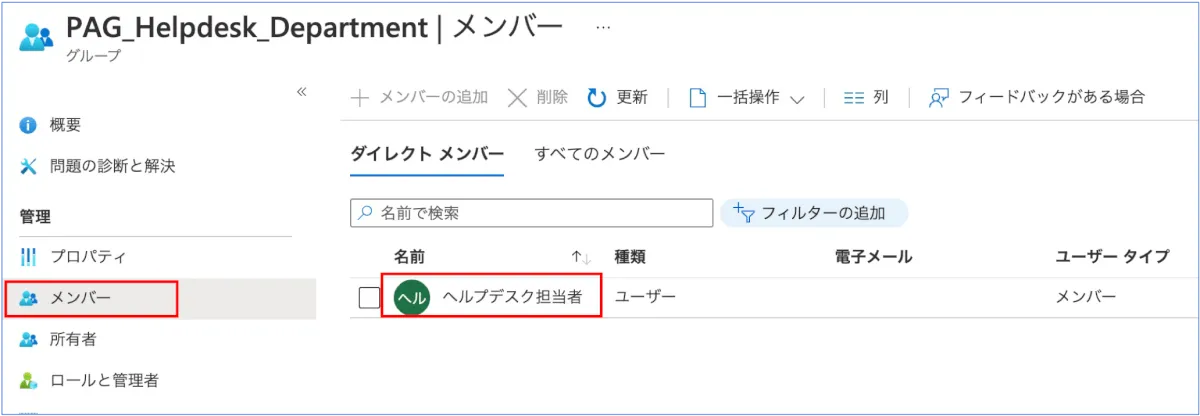Click ユーザー cell in 種類 column
The image size is (1200, 416).
645,296
